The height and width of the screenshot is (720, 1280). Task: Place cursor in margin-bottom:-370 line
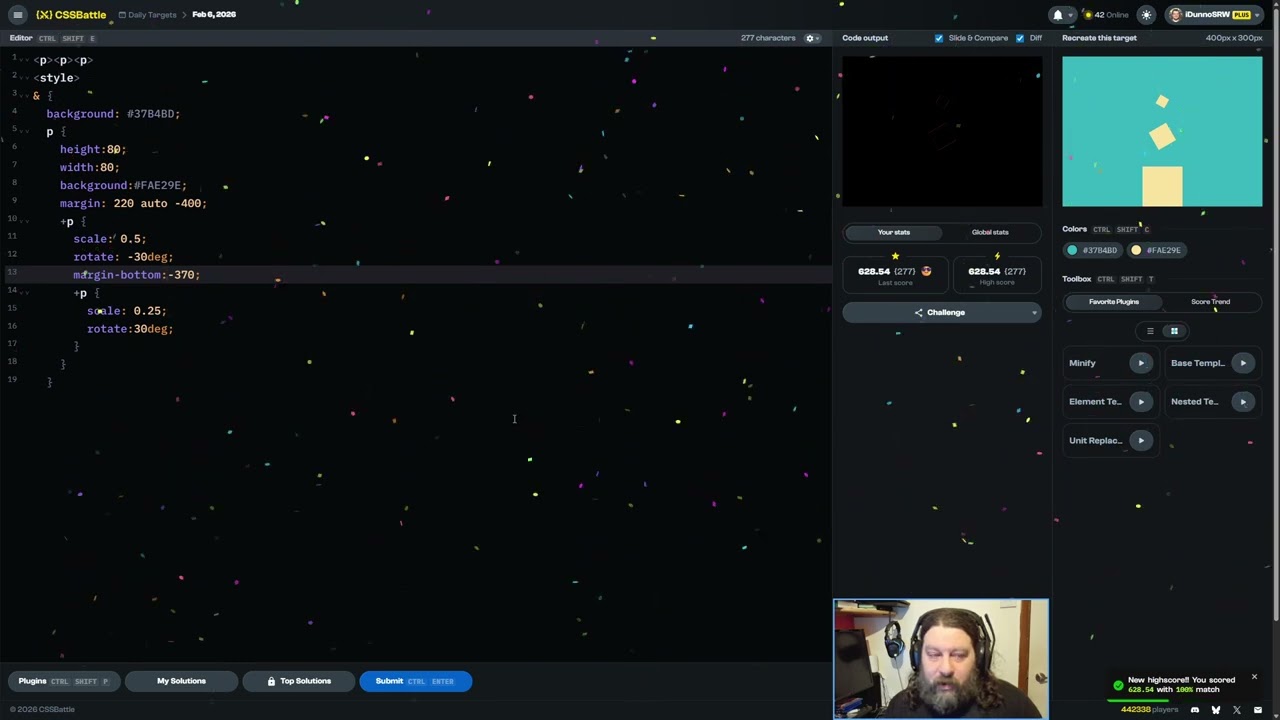click(136, 275)
